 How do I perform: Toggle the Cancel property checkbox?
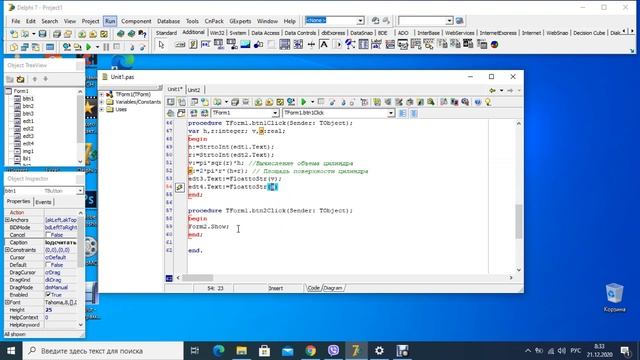tap(48, 235)
